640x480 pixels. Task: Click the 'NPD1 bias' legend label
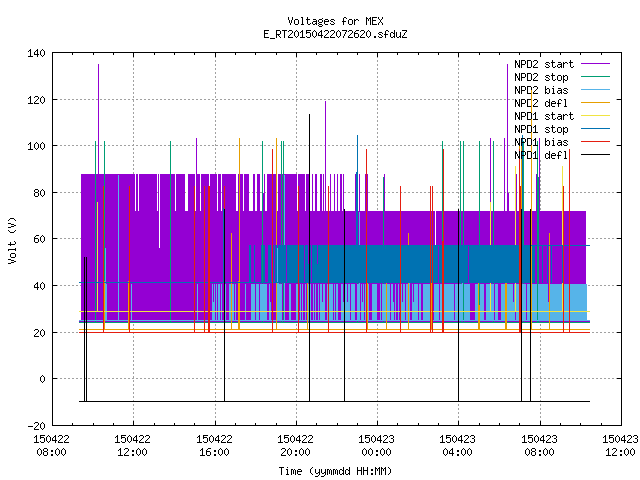click(x=541, y=142)
